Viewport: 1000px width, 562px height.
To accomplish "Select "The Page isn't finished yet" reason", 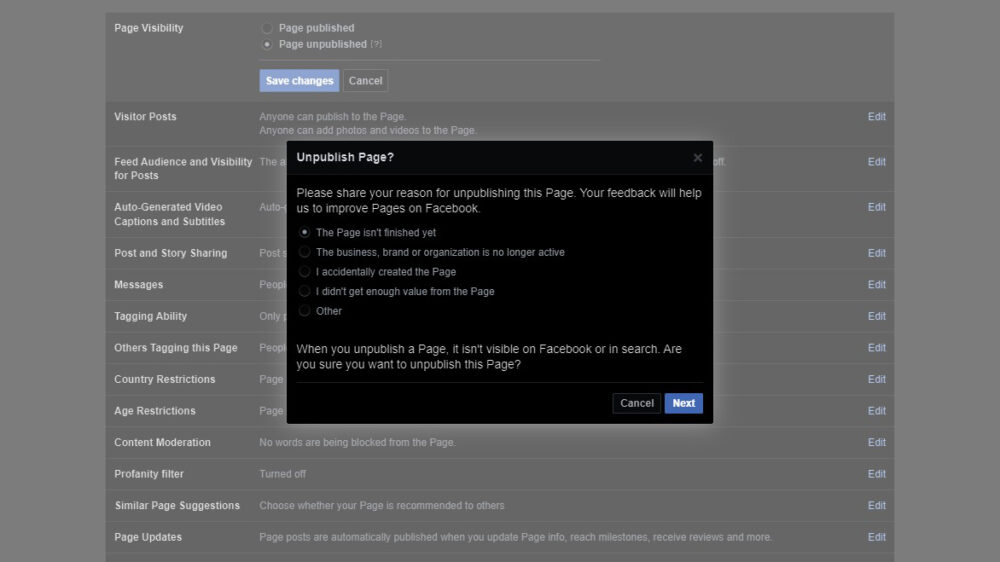I will pos(305,233).
